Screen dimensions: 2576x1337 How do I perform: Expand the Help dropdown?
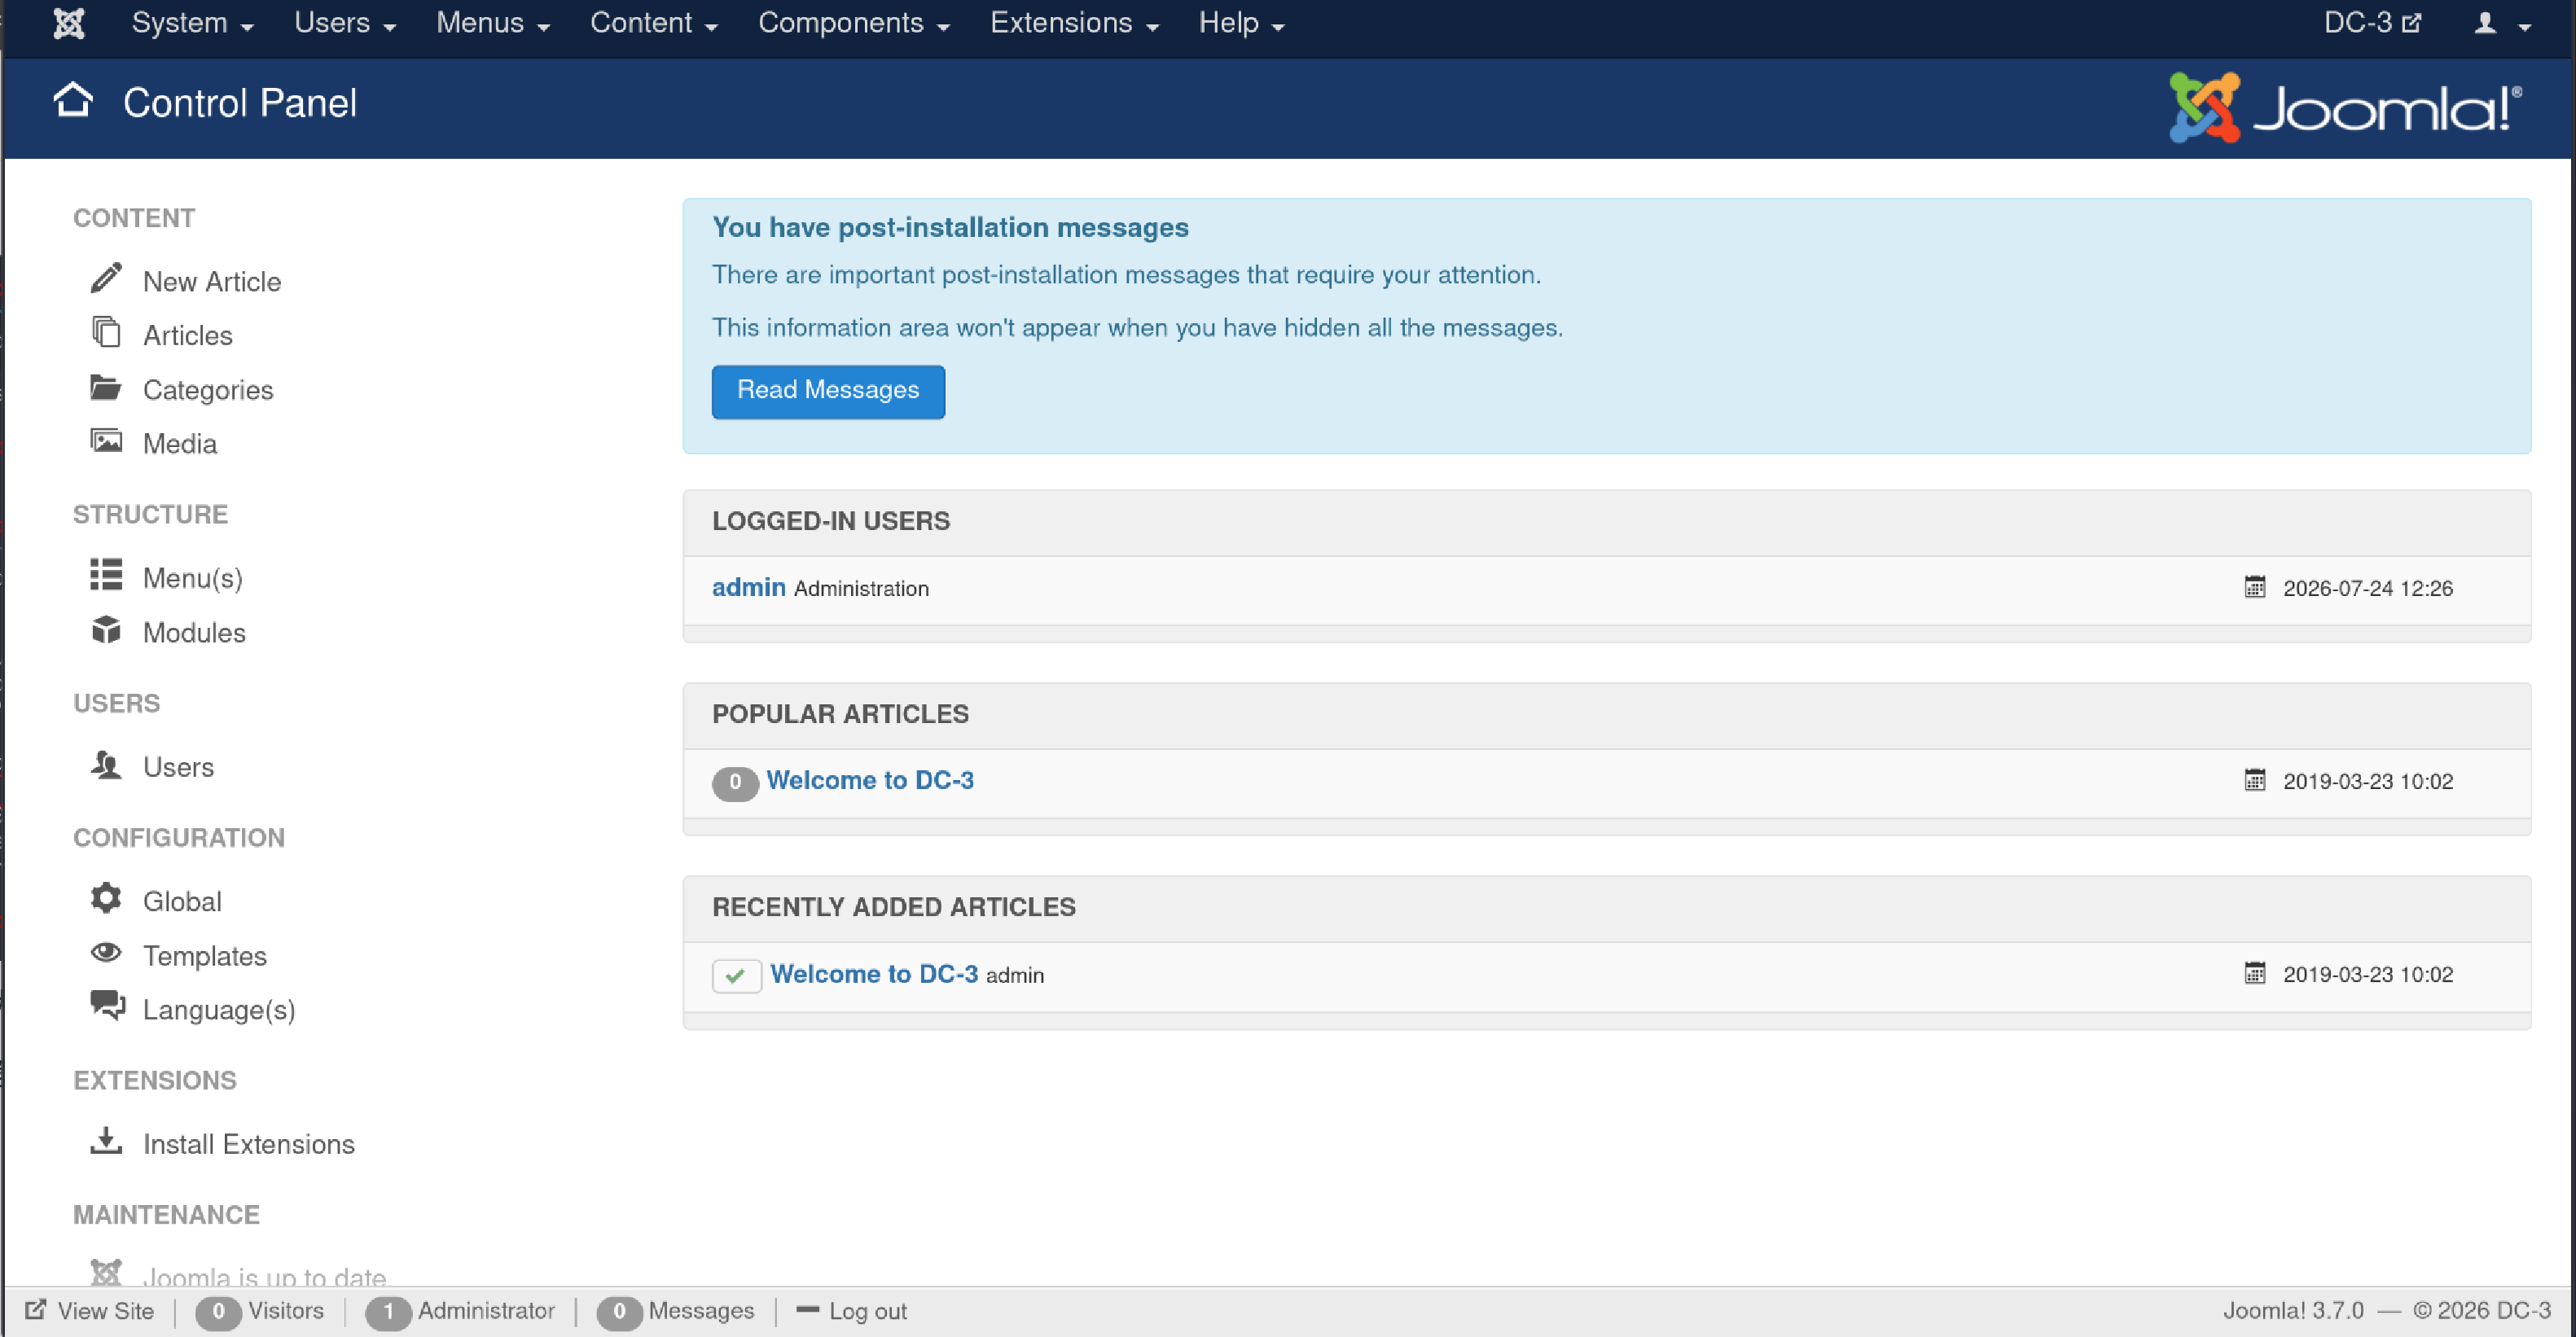(x=1241, y=23)
